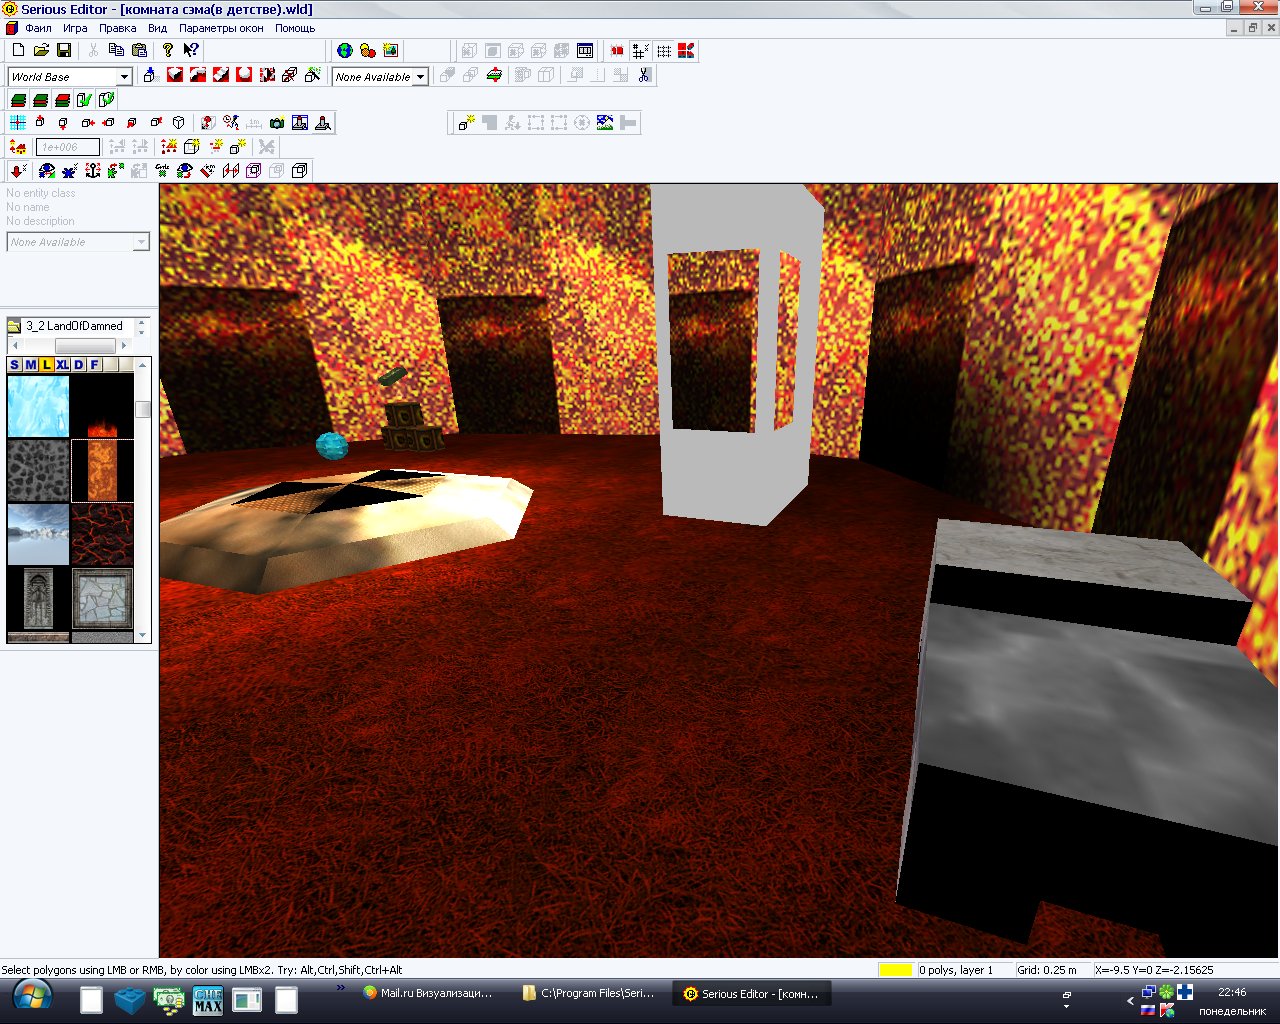Image resolution: width=1280 pixels, height=1024 pixels.
Task: Click 3_2 LandOfDamned spinner up arrow
Action: click(x=142, y=321)
